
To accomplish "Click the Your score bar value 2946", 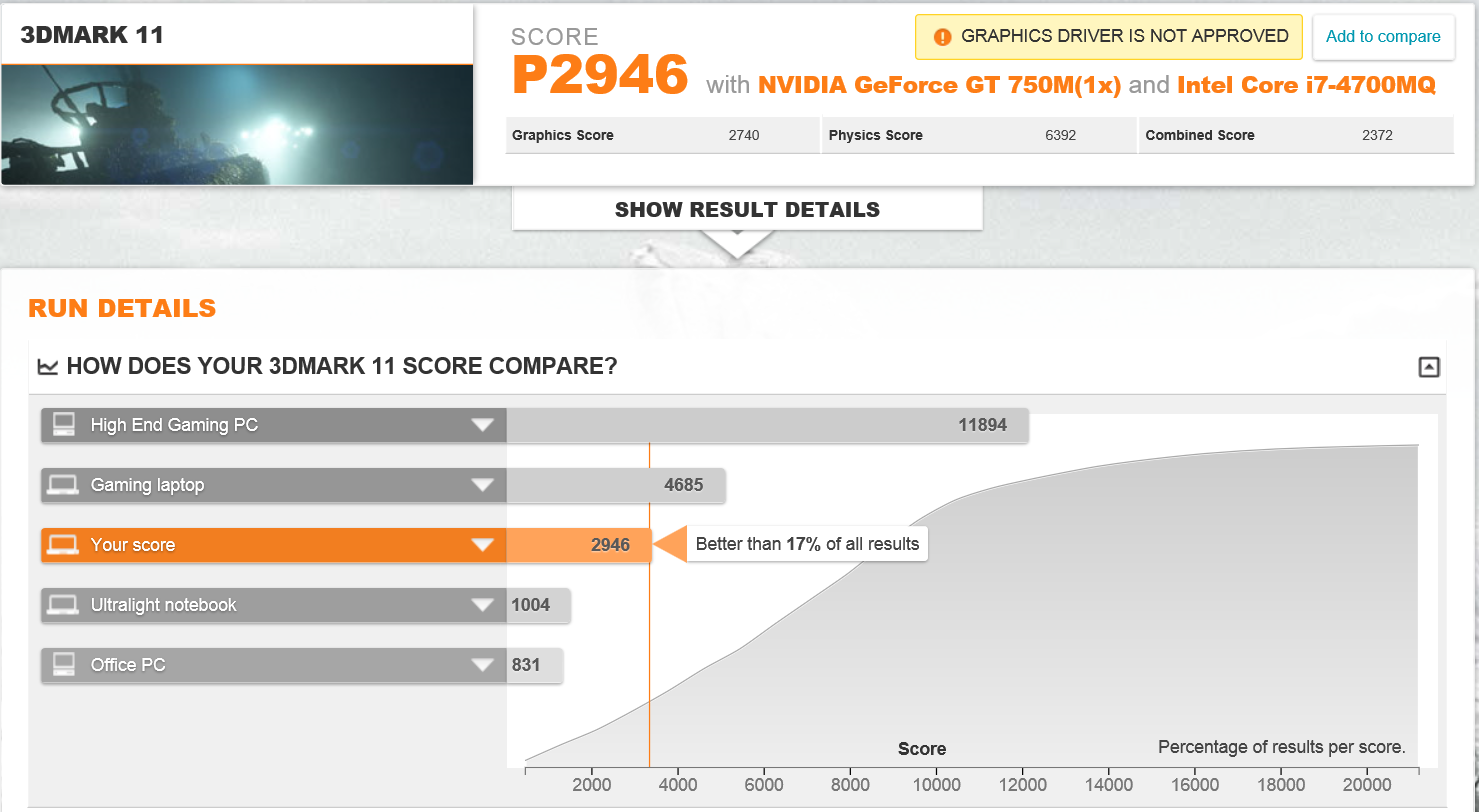I will coord(610,545).
